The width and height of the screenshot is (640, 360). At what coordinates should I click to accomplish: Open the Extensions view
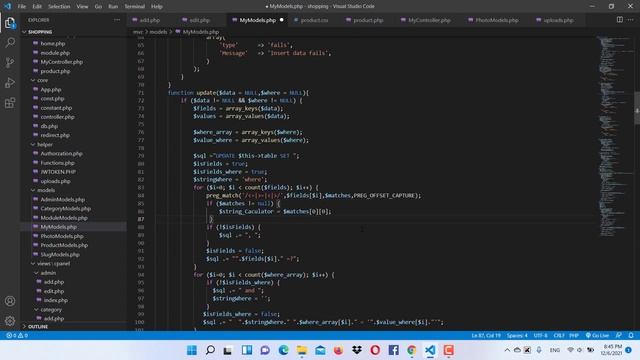(x=10, y=102)
